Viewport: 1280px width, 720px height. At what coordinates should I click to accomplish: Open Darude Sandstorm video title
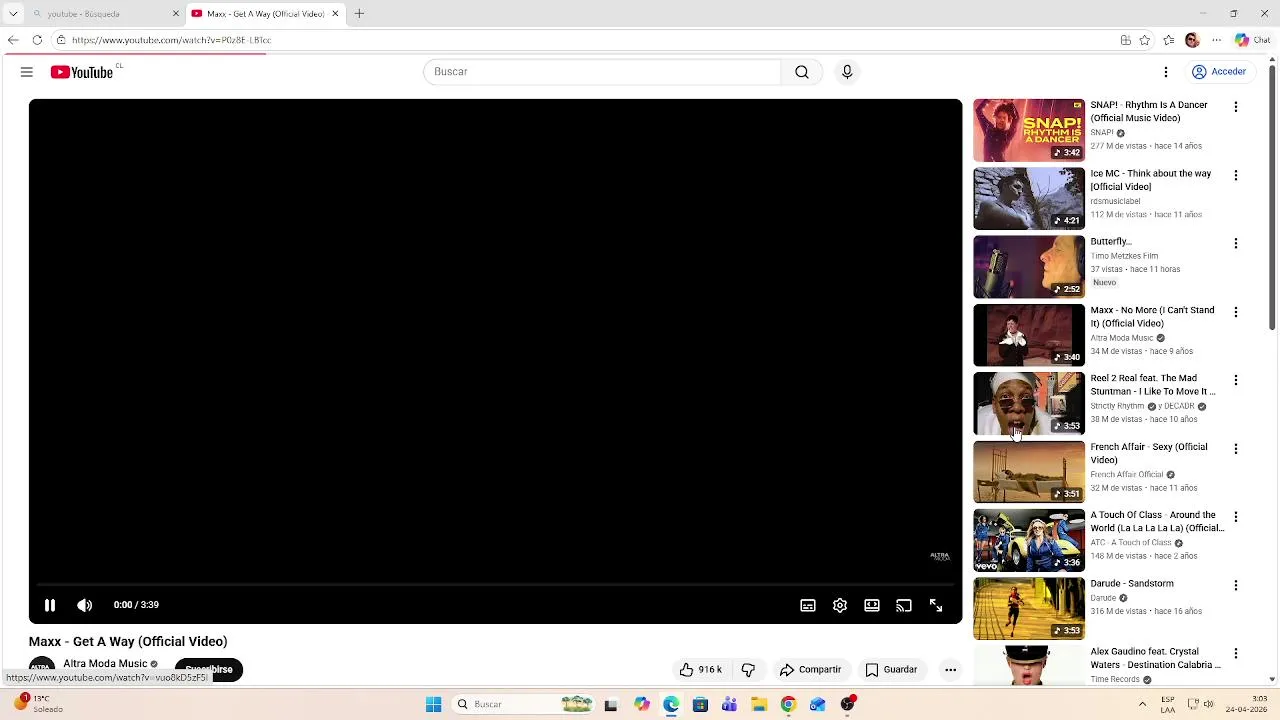point(1132,584)
